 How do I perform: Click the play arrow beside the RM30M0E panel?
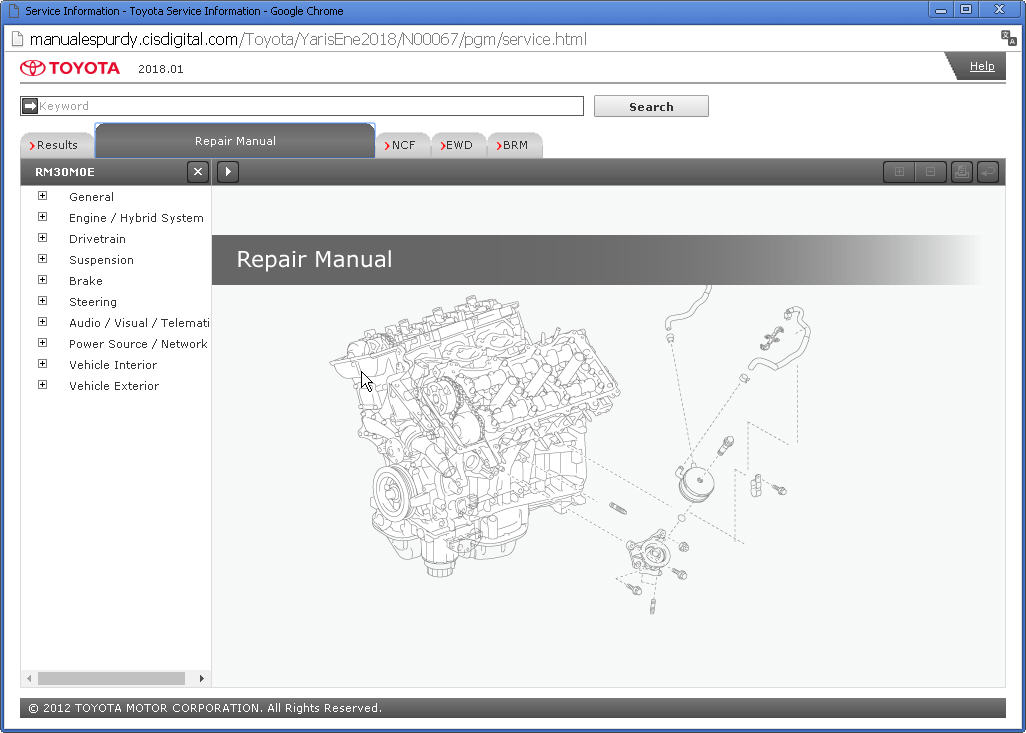tap(228, 172)
